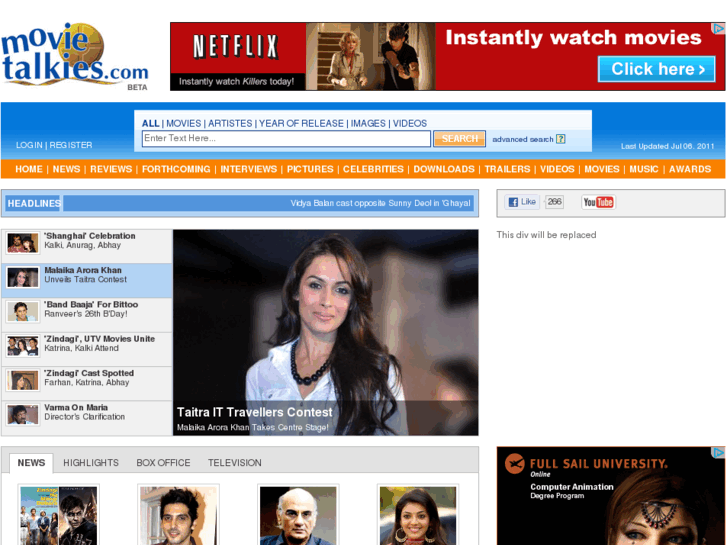Click 'Shanghai' Celebration headline text

[x=90, y=236]
